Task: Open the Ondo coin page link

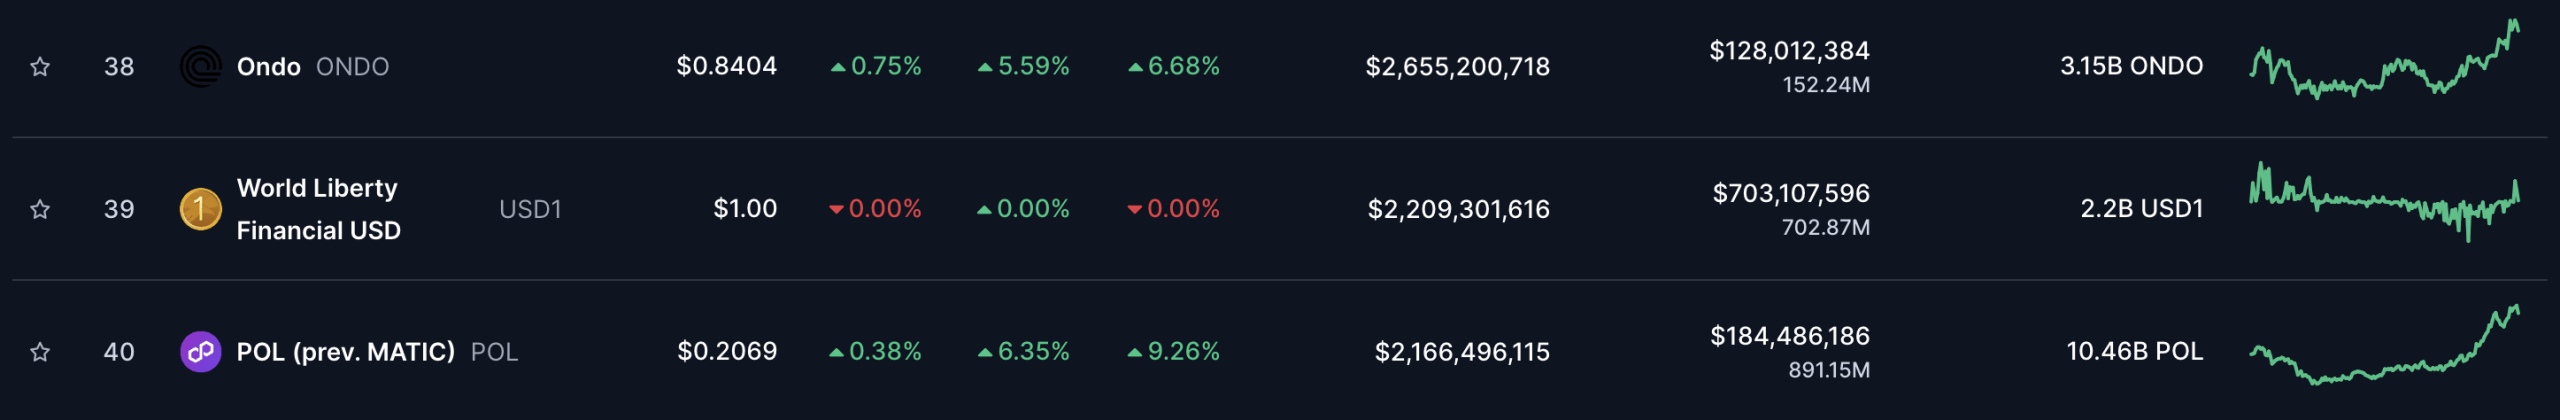Action: coord(268,67)
